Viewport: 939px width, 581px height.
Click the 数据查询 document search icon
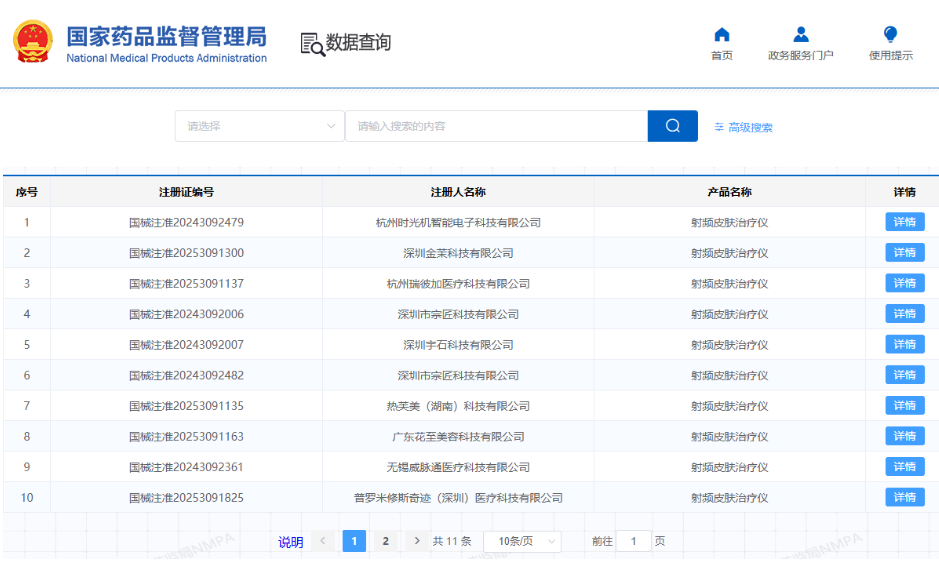coord(313,43)
